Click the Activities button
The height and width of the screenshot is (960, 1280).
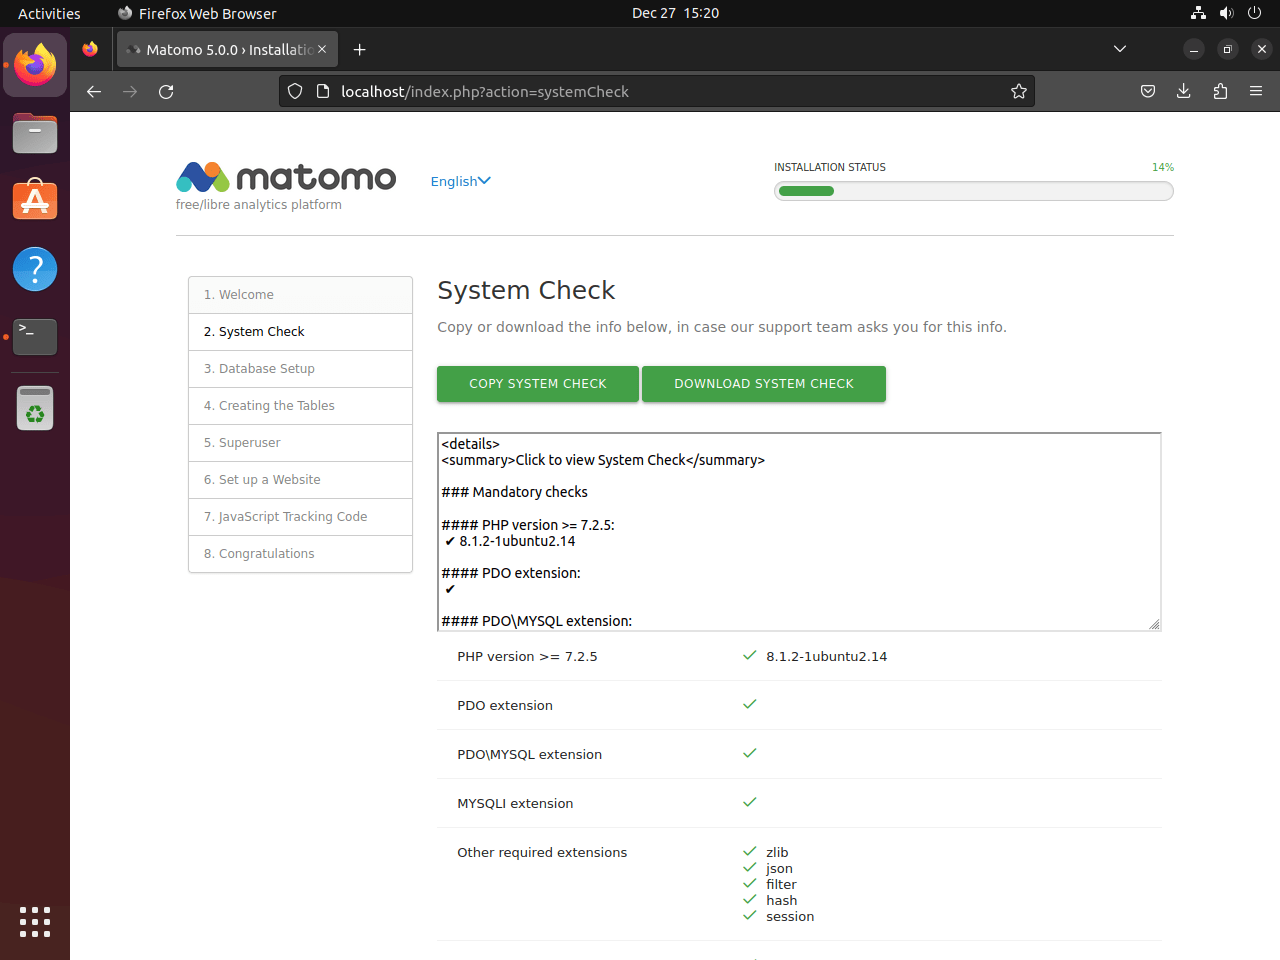coord(49,13)
